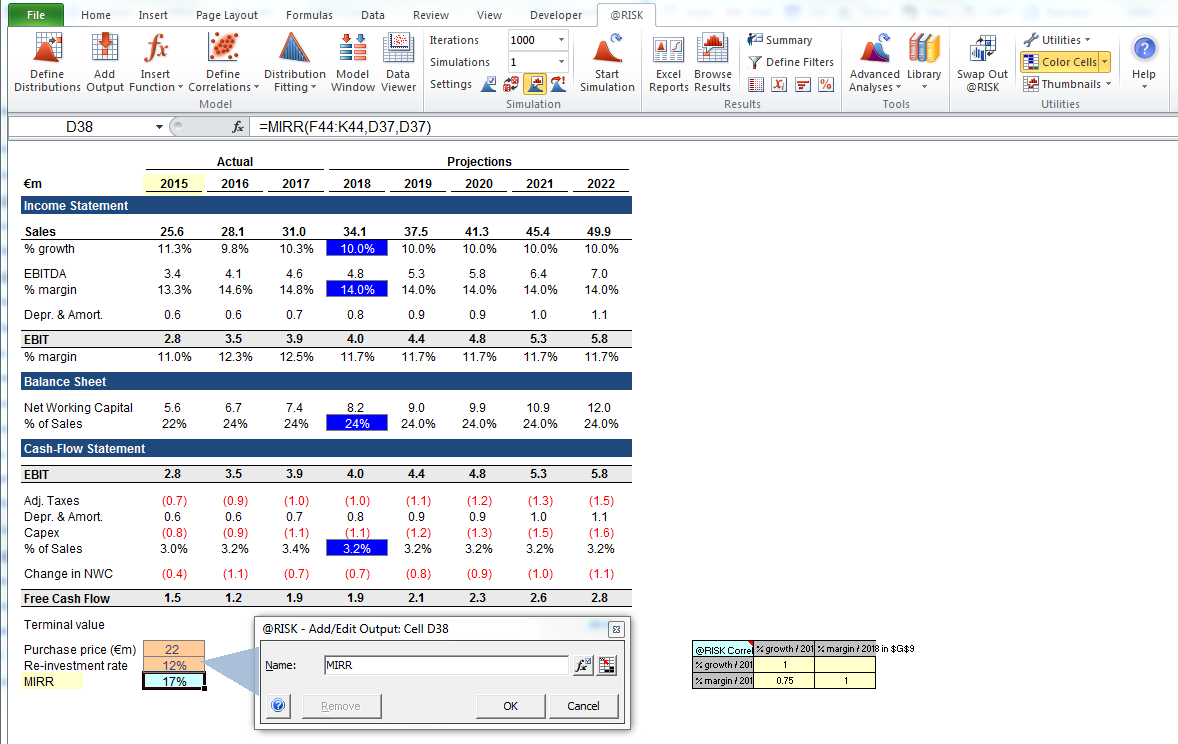Click Cancel in Add/Edit Output dialog
The height and width of the screenshot is (744, 1178).
tap(583, 706)
